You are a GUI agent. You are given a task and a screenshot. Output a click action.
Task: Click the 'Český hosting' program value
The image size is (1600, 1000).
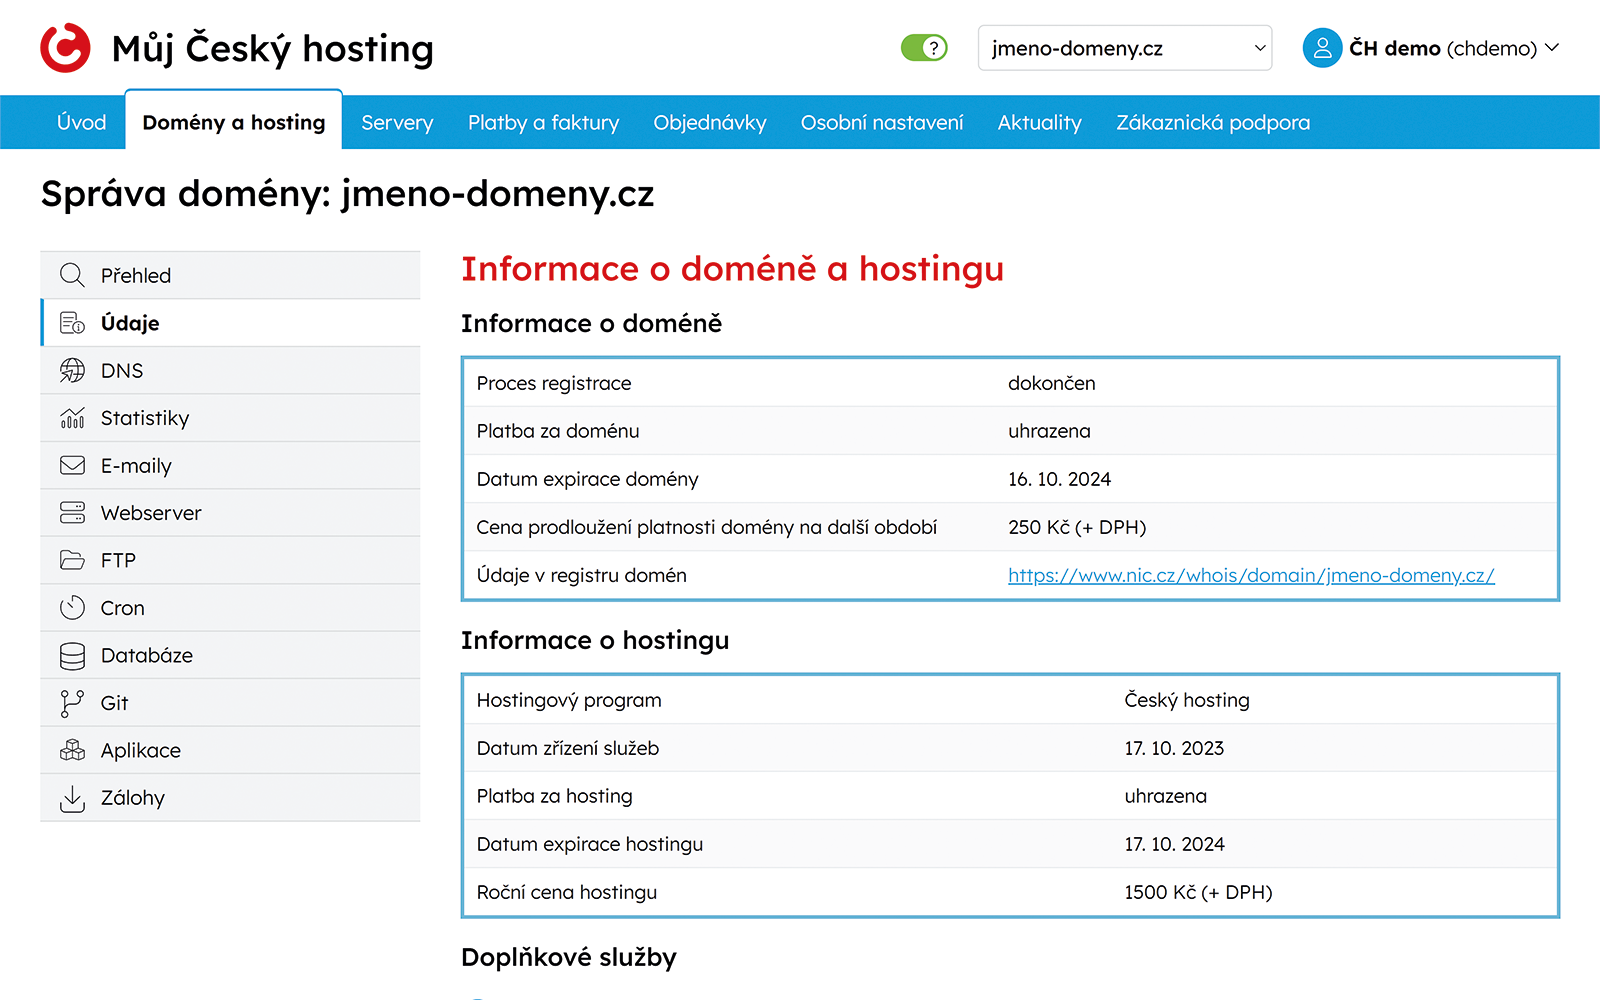[1187, 700]
